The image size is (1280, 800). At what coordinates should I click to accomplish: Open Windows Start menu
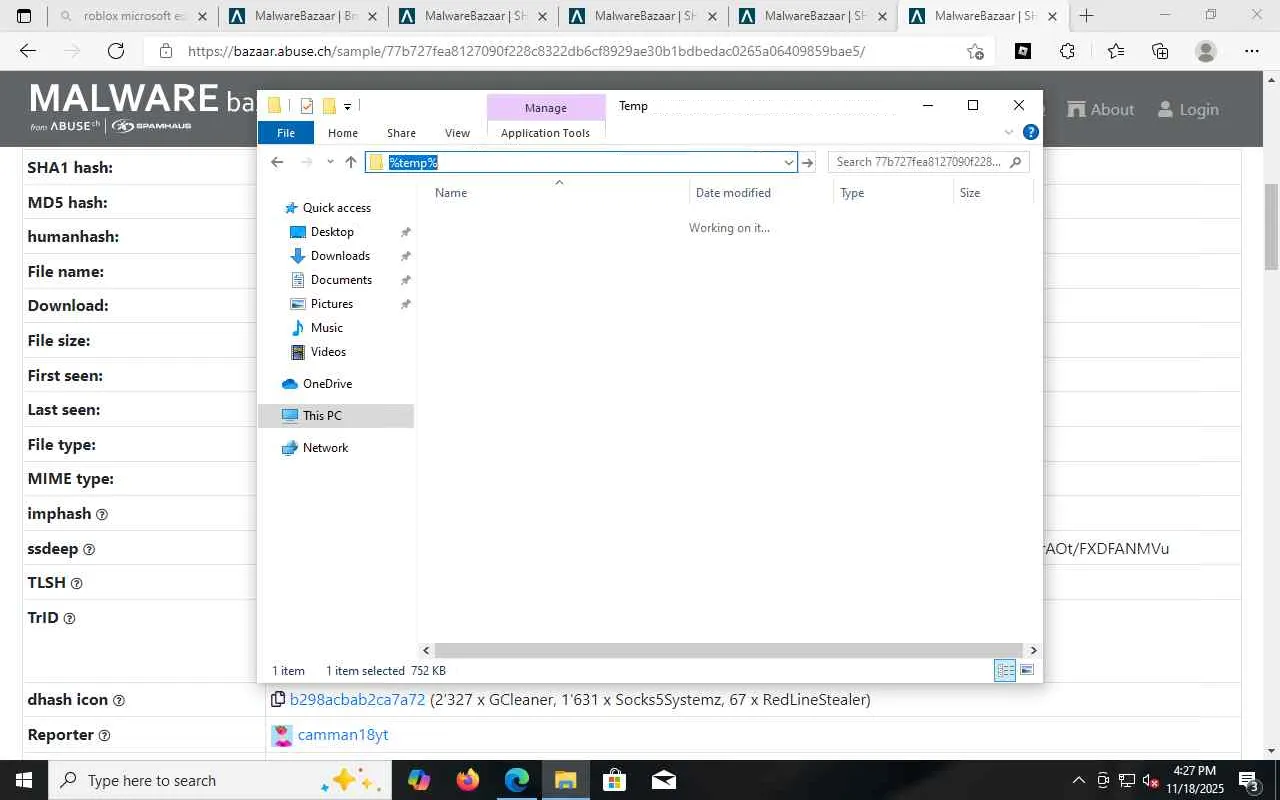coord(22,780)
